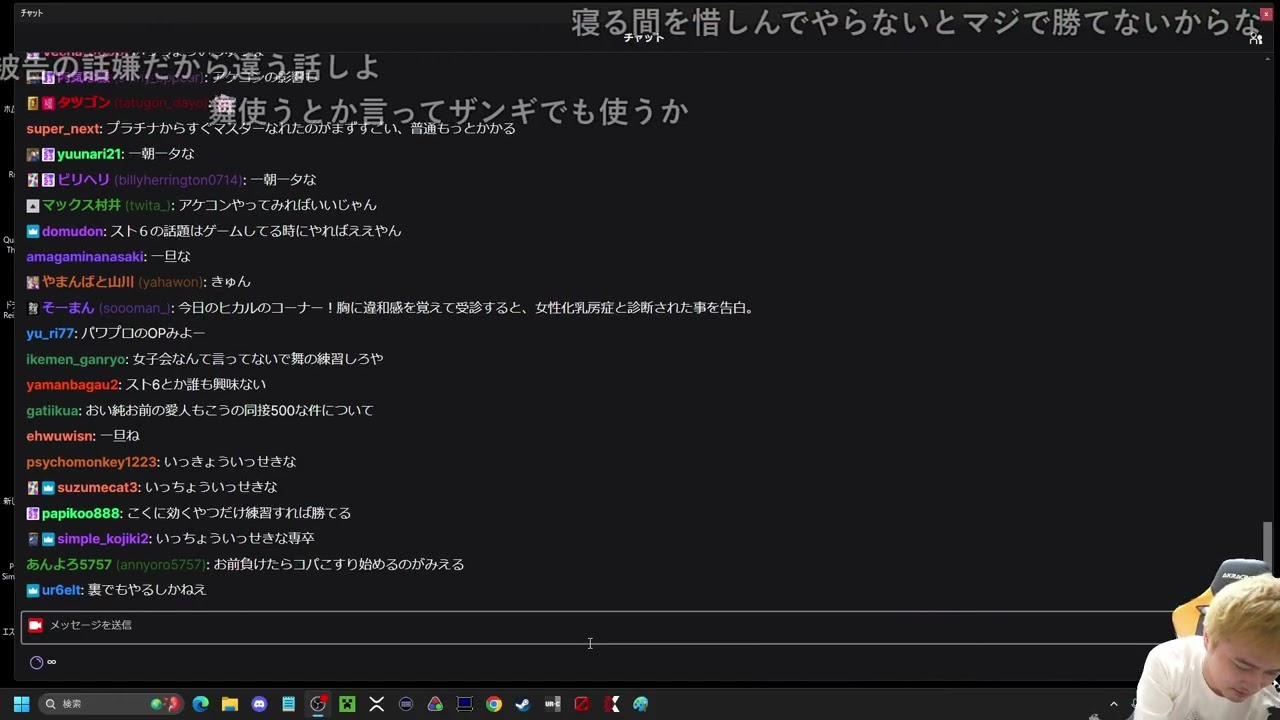Click username suzumecat3

[x=97, y=487]
